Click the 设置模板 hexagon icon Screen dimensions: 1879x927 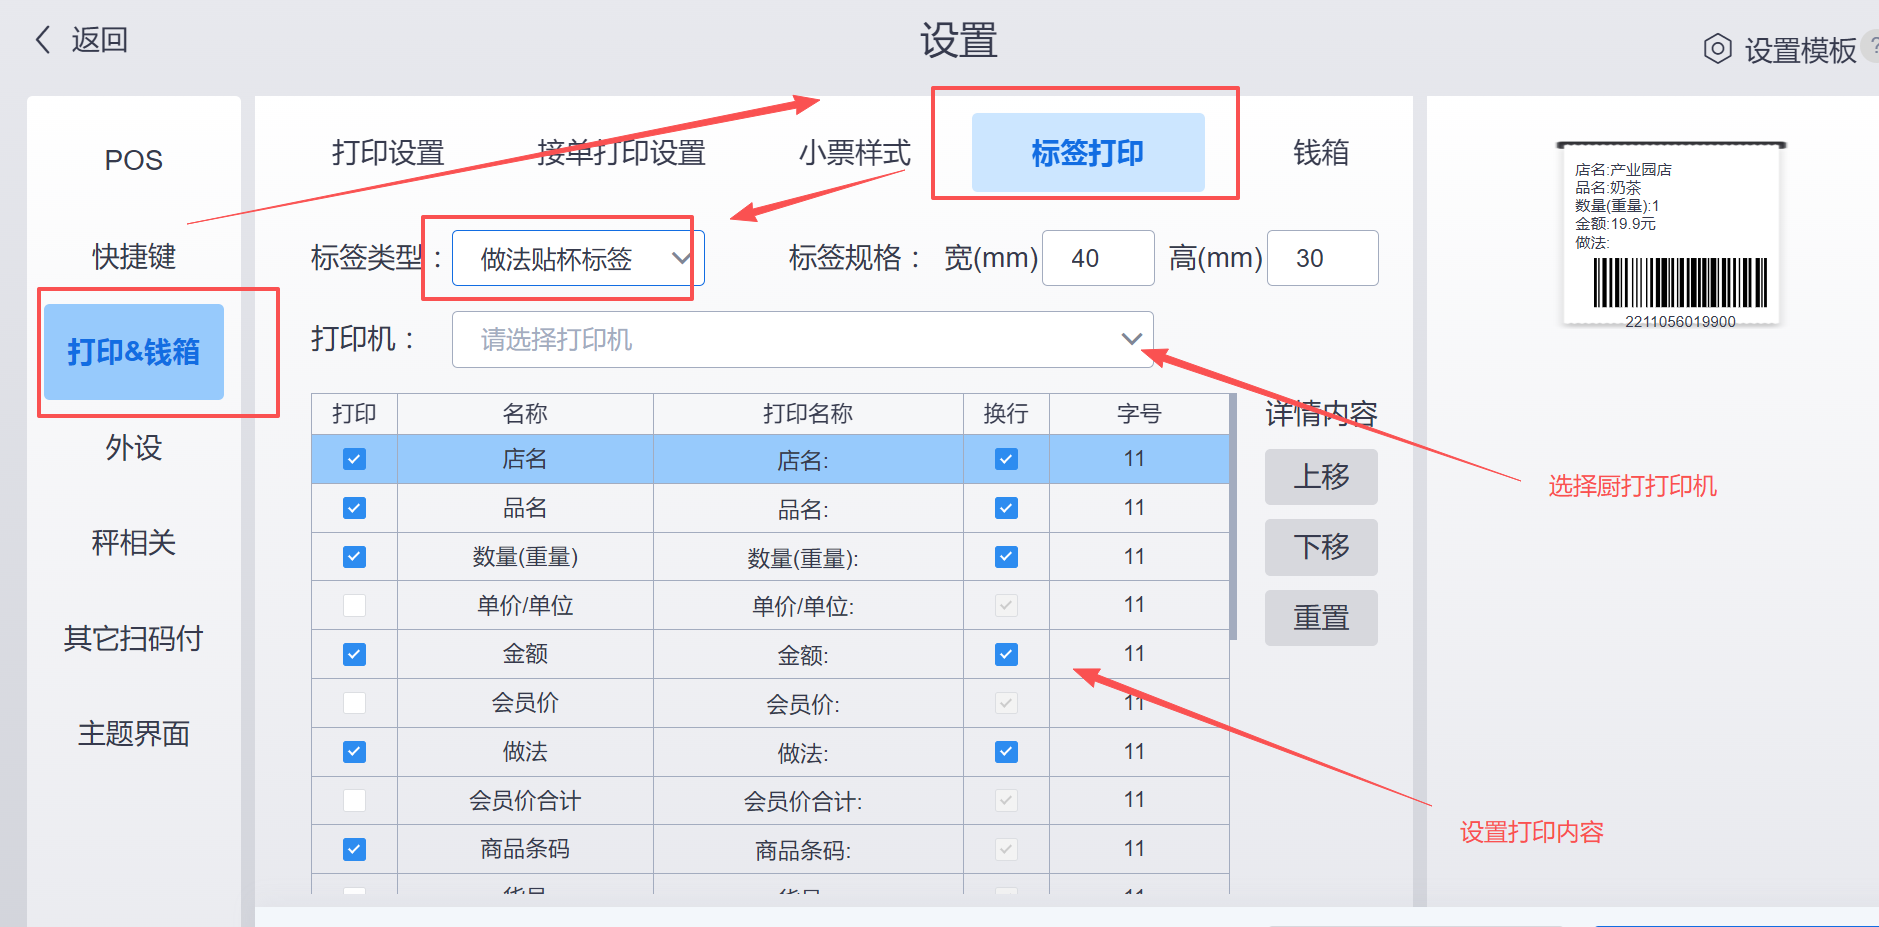click(x=1717, y=49)
